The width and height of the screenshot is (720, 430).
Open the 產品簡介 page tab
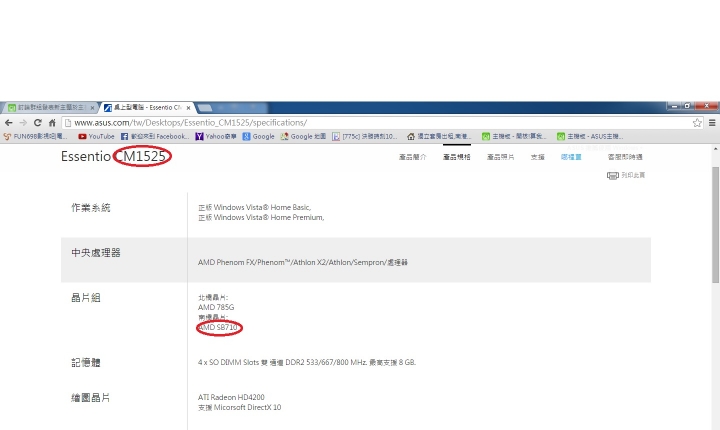pyautogui.click(x=412, y=157)
